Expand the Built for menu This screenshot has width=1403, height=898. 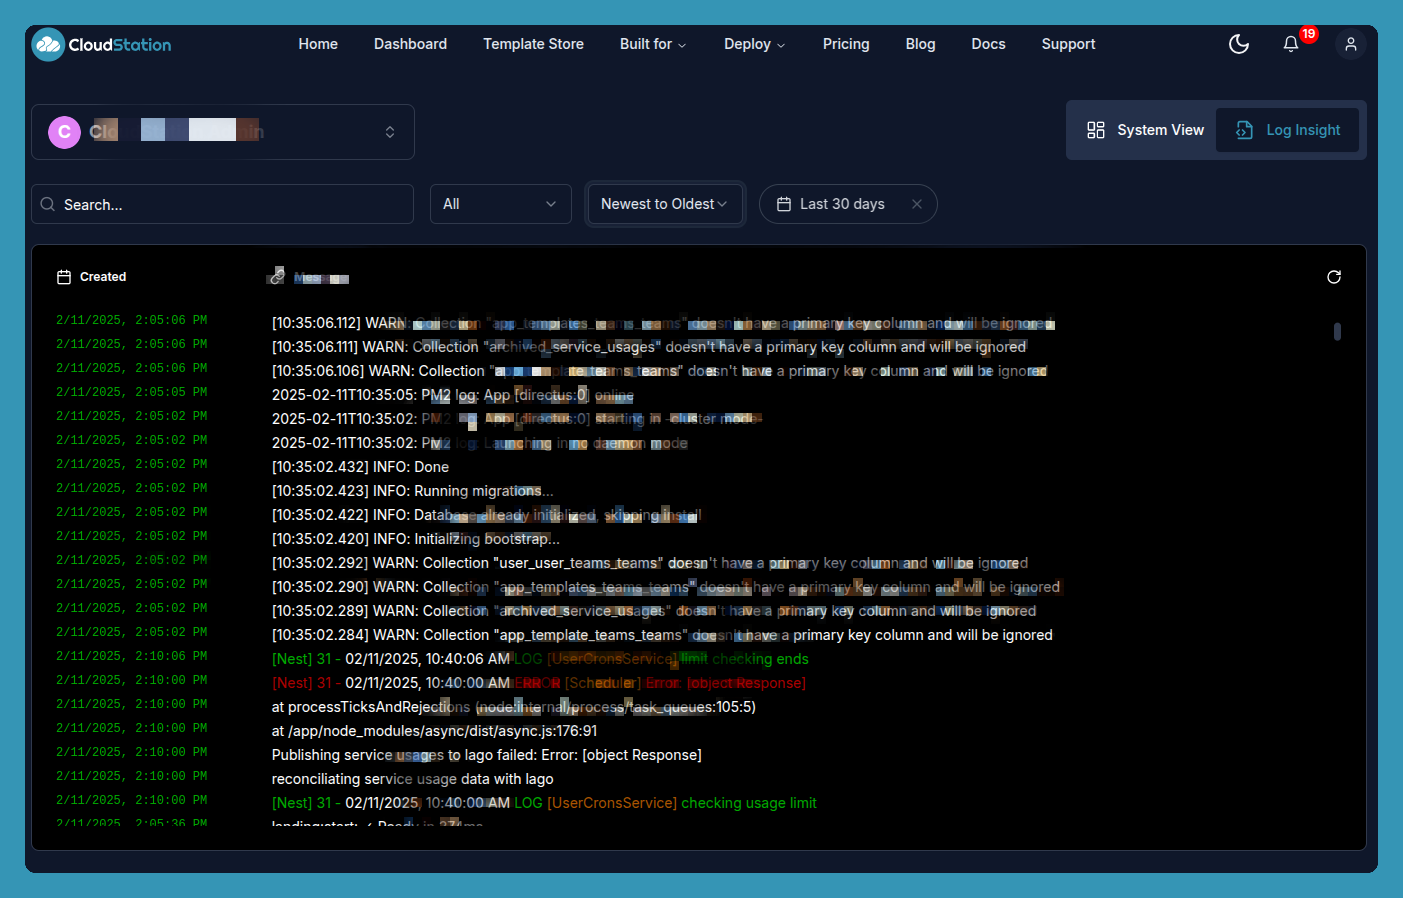(653, 44)
